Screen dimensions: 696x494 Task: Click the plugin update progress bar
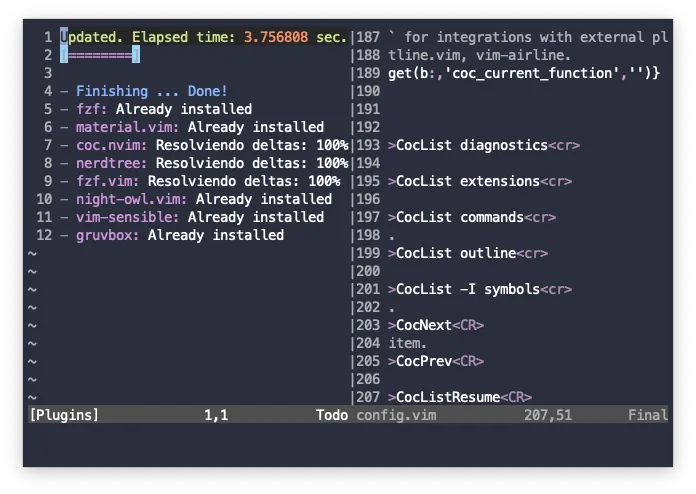pyautogui.click(x=100, y=55)
